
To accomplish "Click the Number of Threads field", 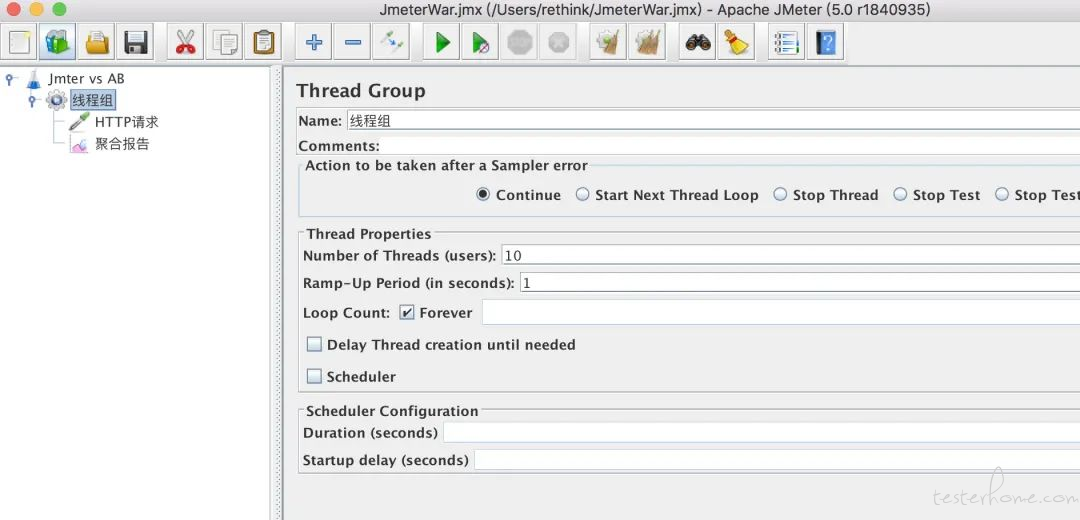I will click(x=791, y=256).
